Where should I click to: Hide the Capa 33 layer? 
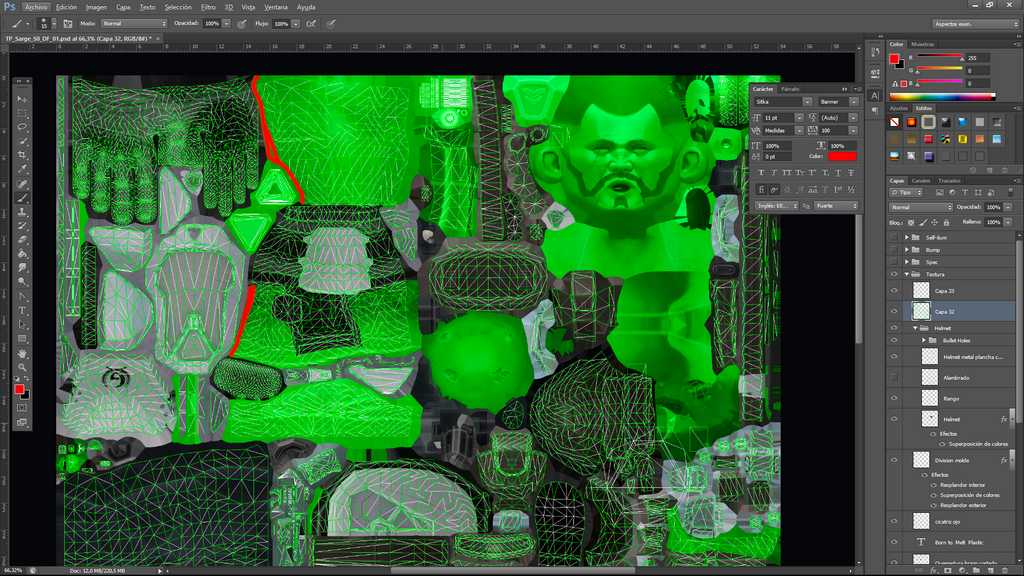click(894, 290)
